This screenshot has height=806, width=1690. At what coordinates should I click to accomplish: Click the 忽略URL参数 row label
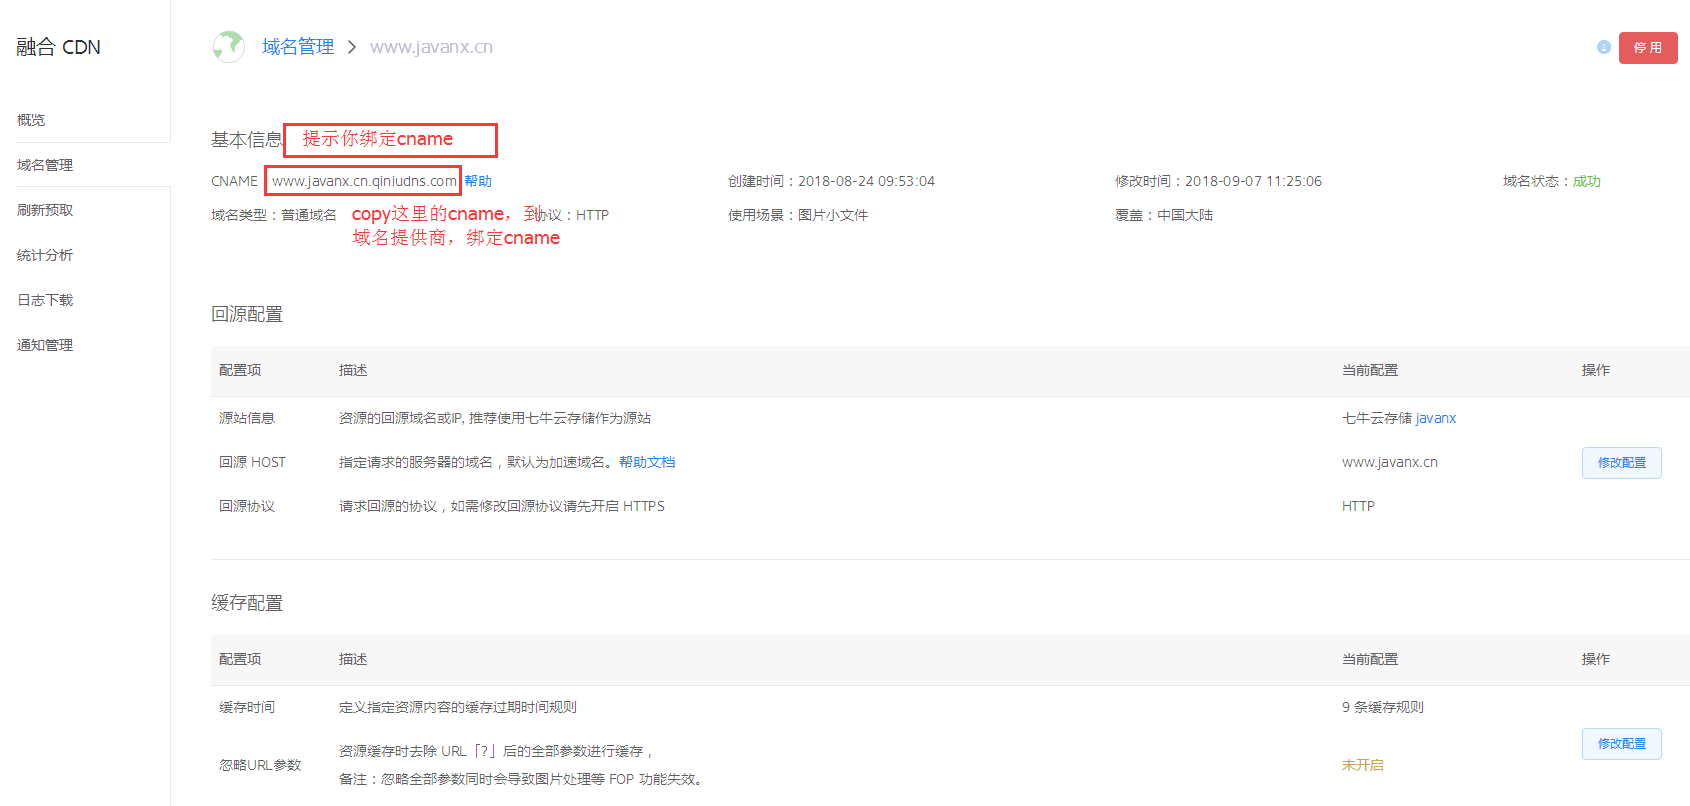coord(260,765)
